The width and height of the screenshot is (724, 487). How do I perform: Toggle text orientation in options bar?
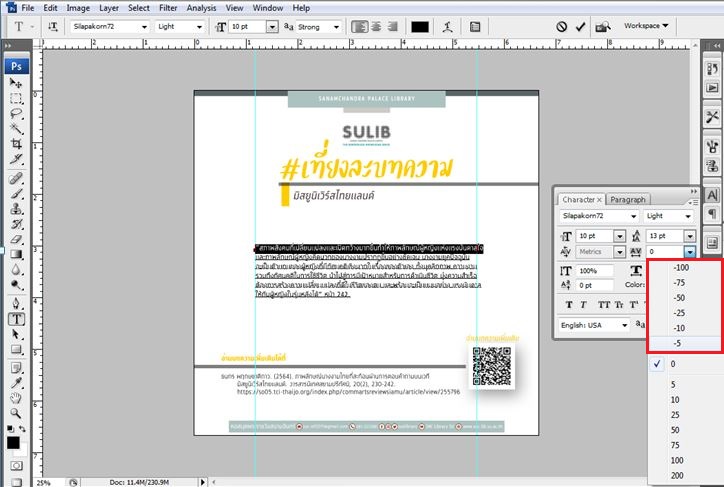(x=53, y=27)
